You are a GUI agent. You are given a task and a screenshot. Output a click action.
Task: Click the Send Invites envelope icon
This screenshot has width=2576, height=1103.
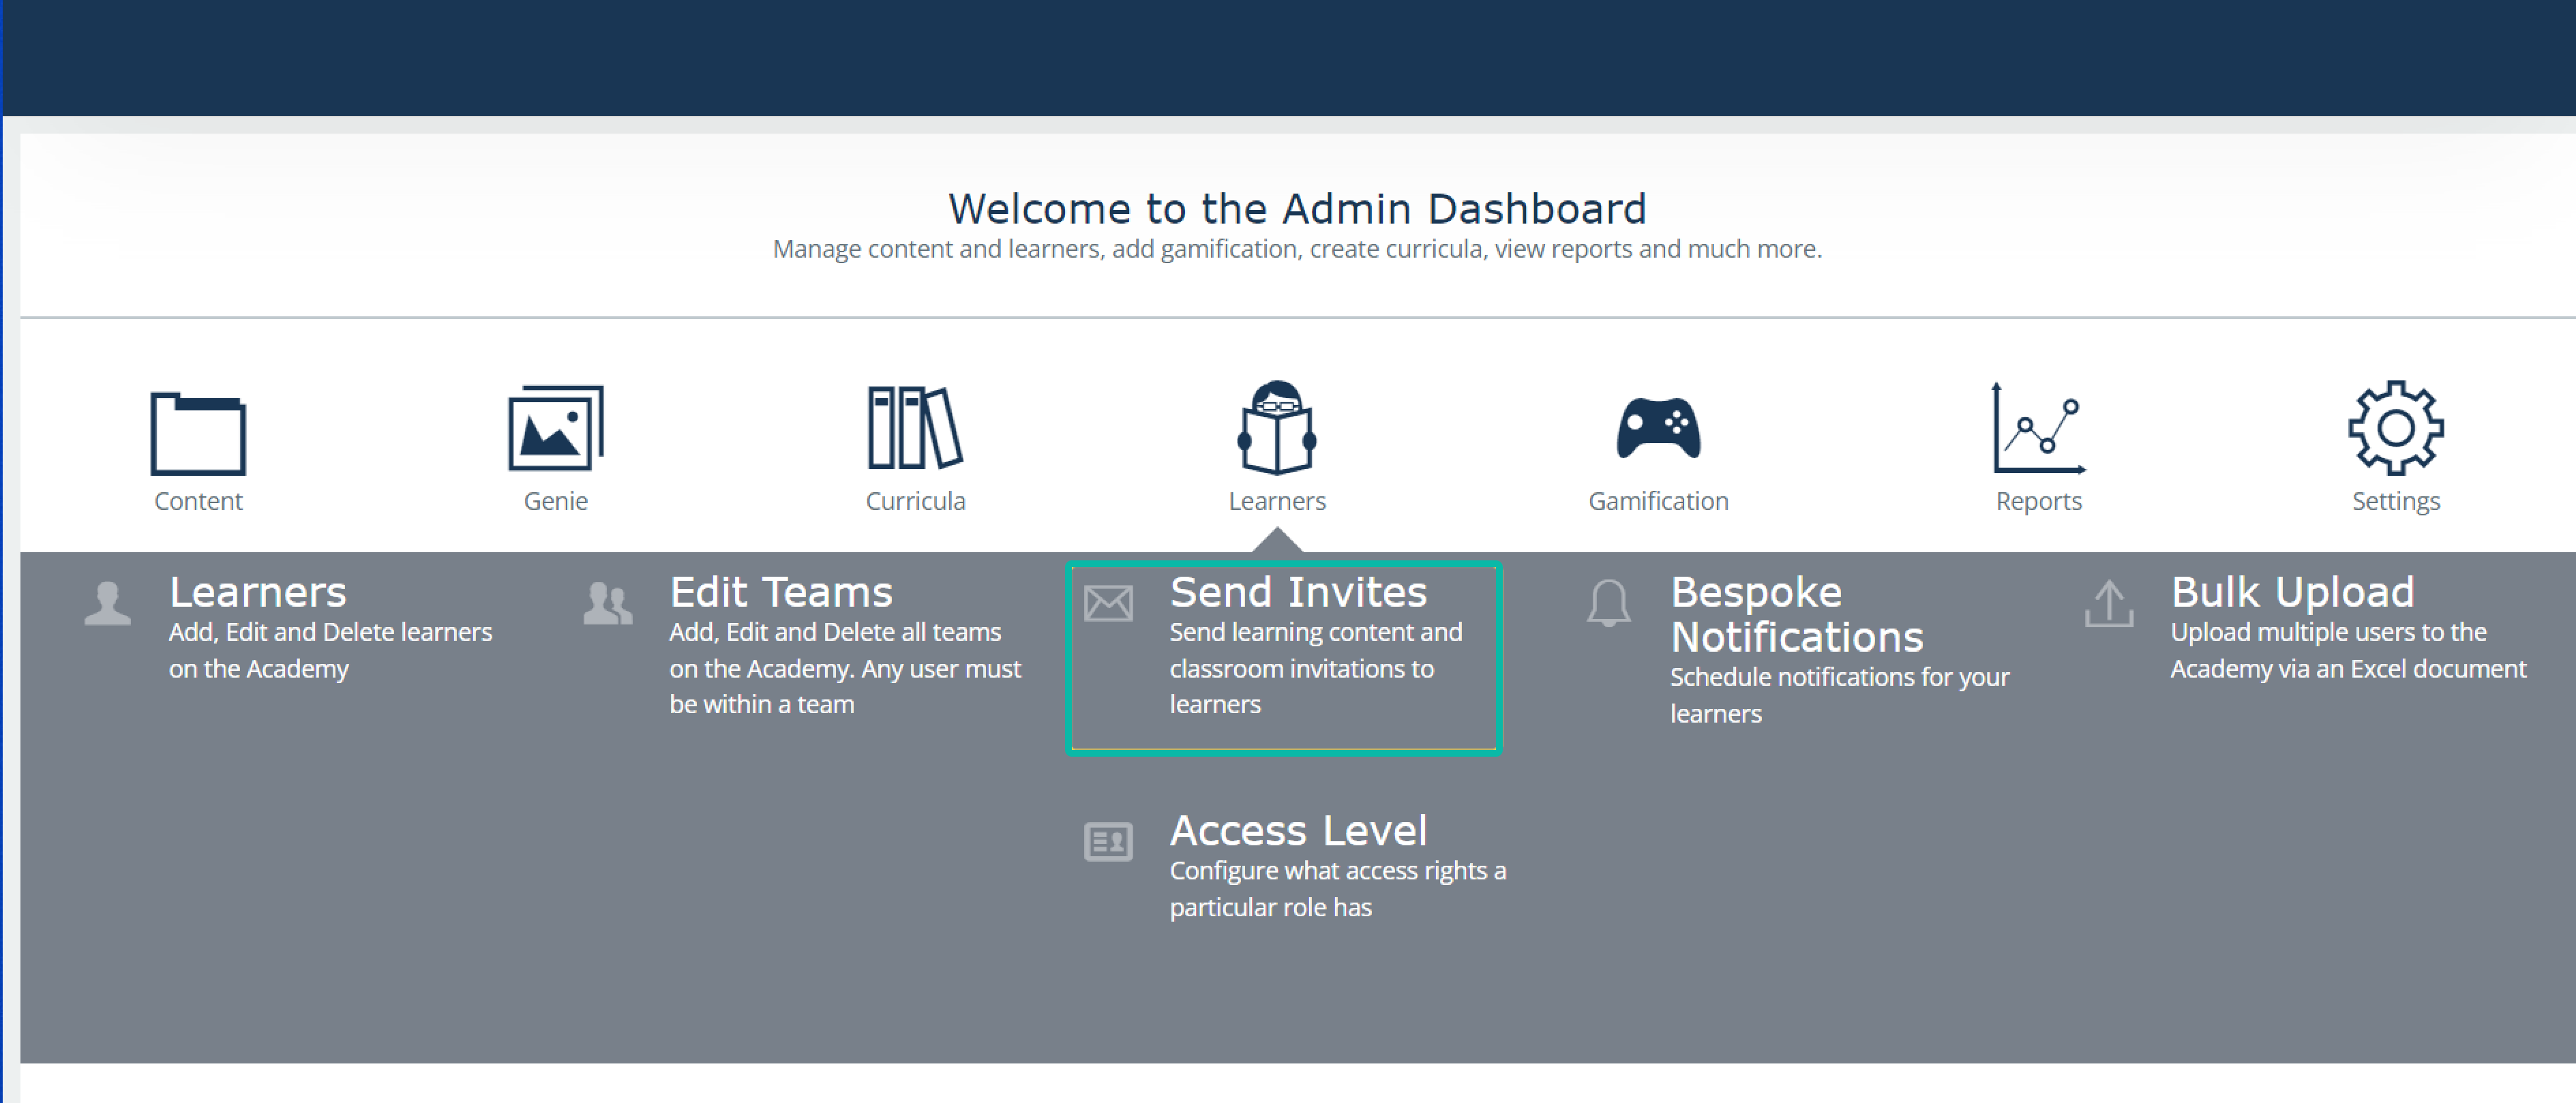click(x=1108, y=603)
